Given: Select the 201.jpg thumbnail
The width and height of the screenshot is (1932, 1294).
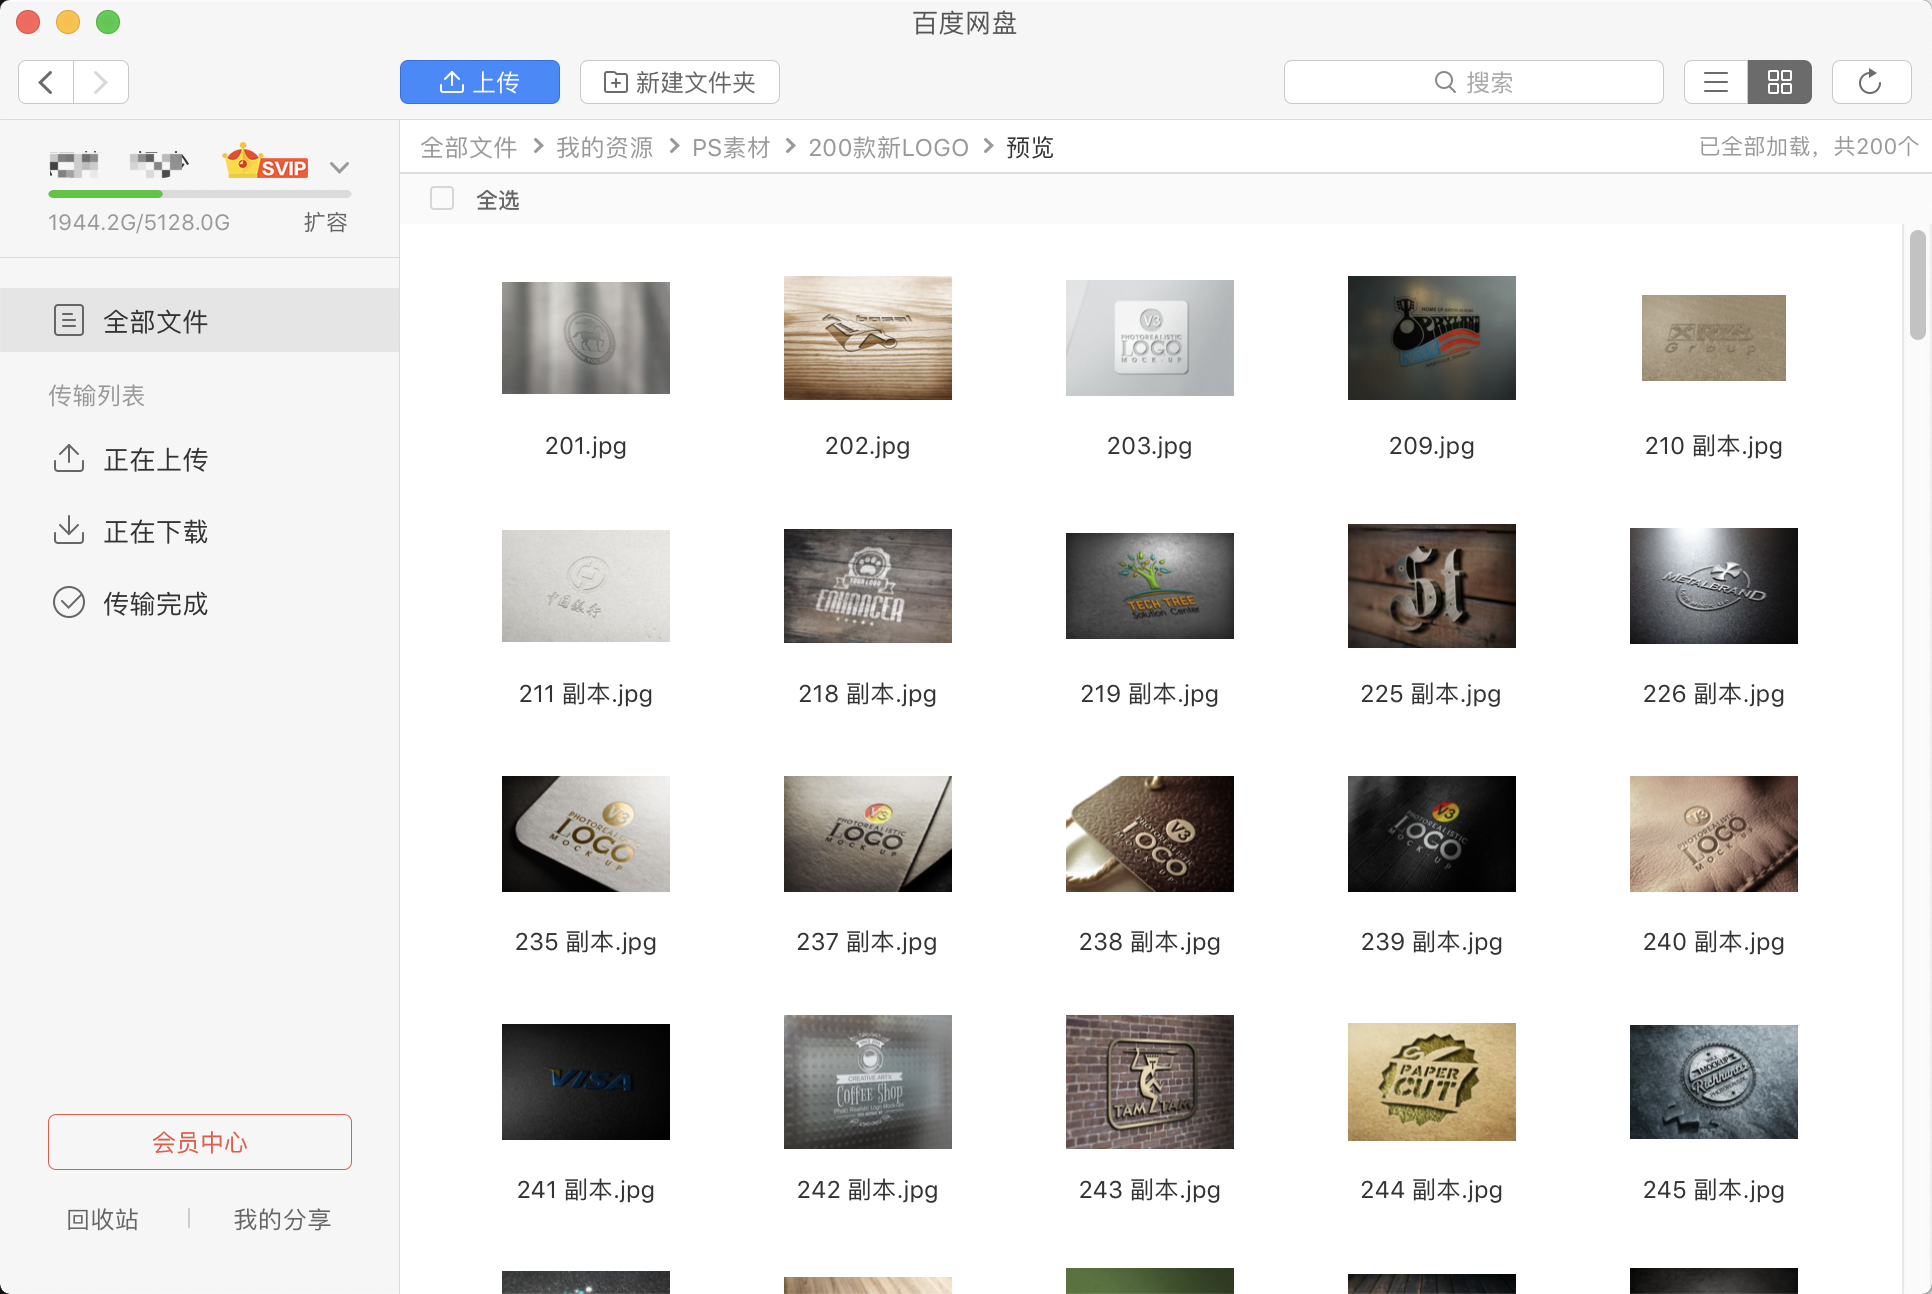Looking at the screenshot, I should point(586,338).
